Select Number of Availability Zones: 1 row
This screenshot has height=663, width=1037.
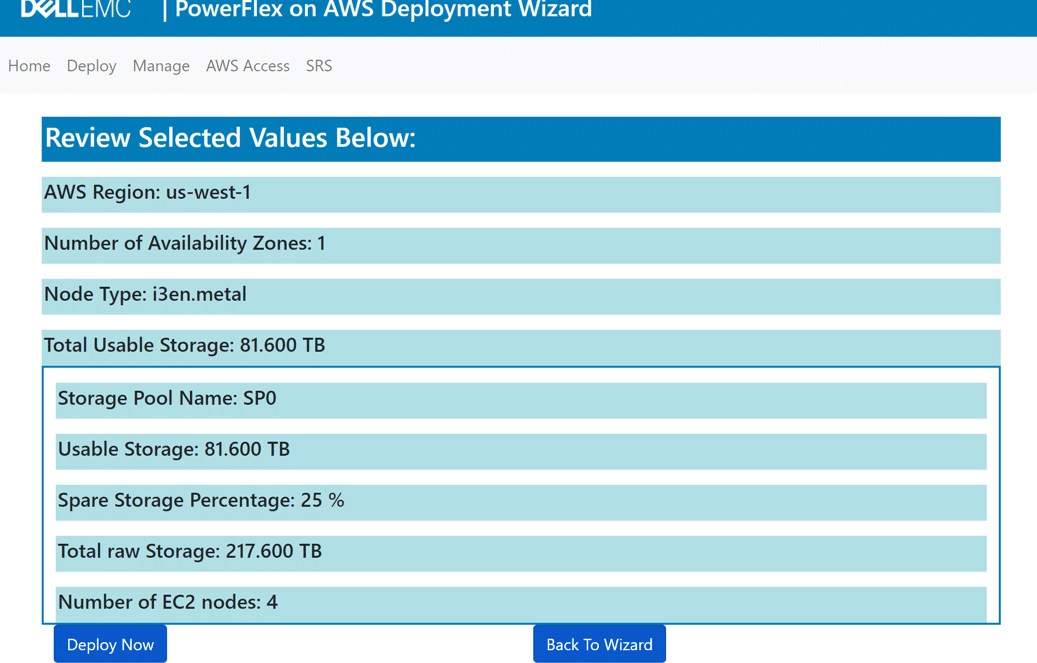(x=521, y=245)
